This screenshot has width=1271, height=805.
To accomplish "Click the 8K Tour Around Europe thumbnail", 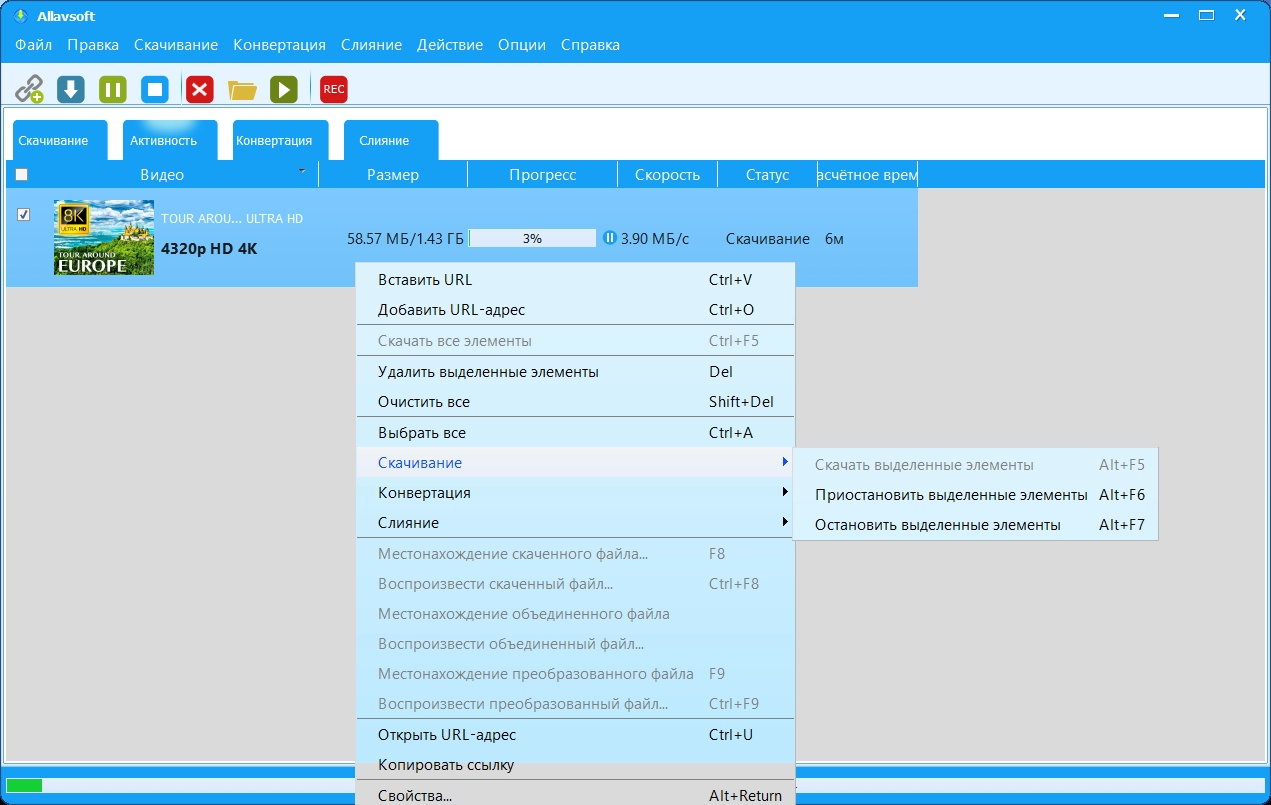I will point(104,237).
